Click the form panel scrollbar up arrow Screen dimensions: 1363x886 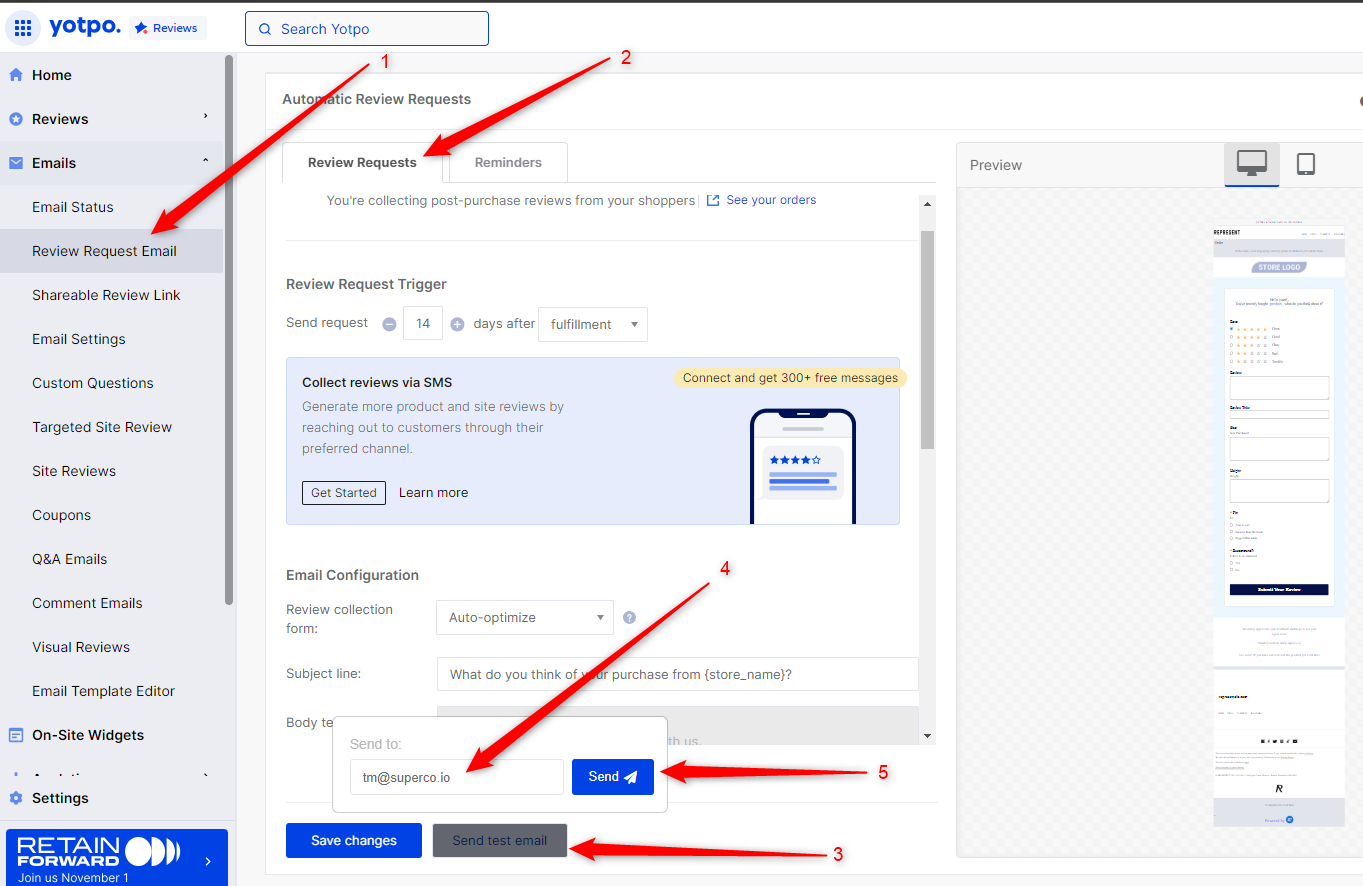[927, 204]
